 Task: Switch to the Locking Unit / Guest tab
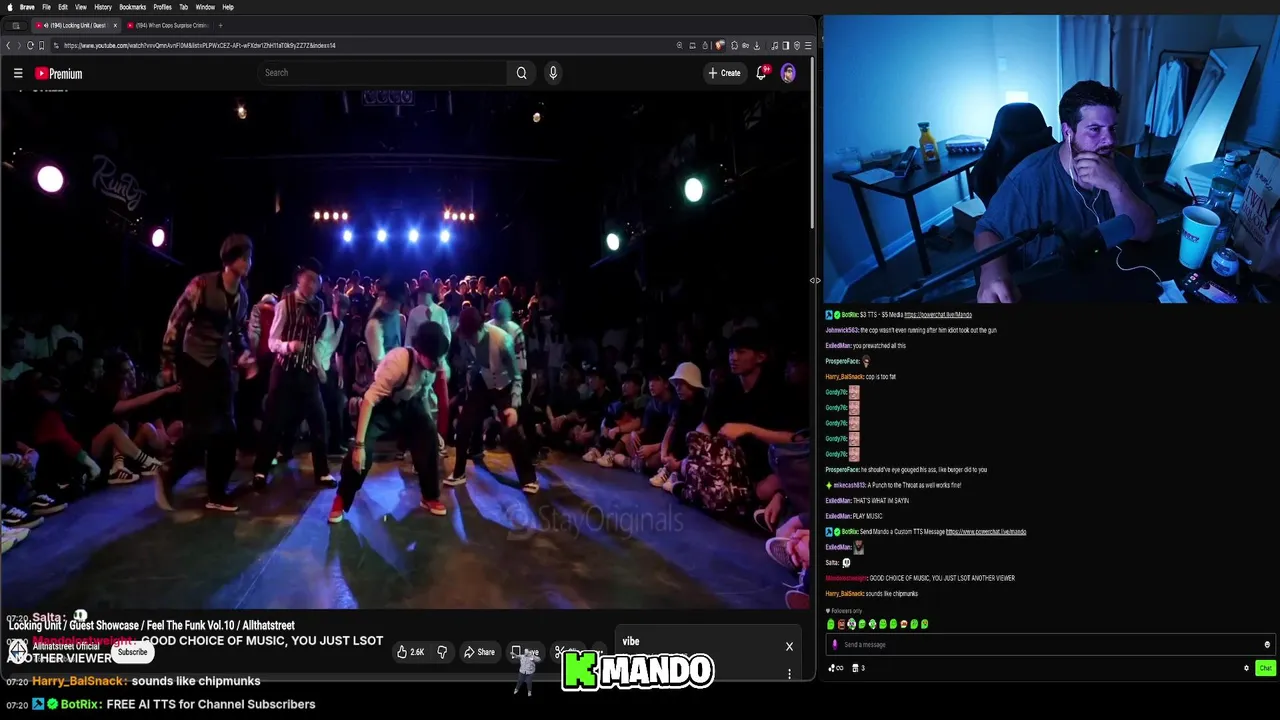coord(78,25)
